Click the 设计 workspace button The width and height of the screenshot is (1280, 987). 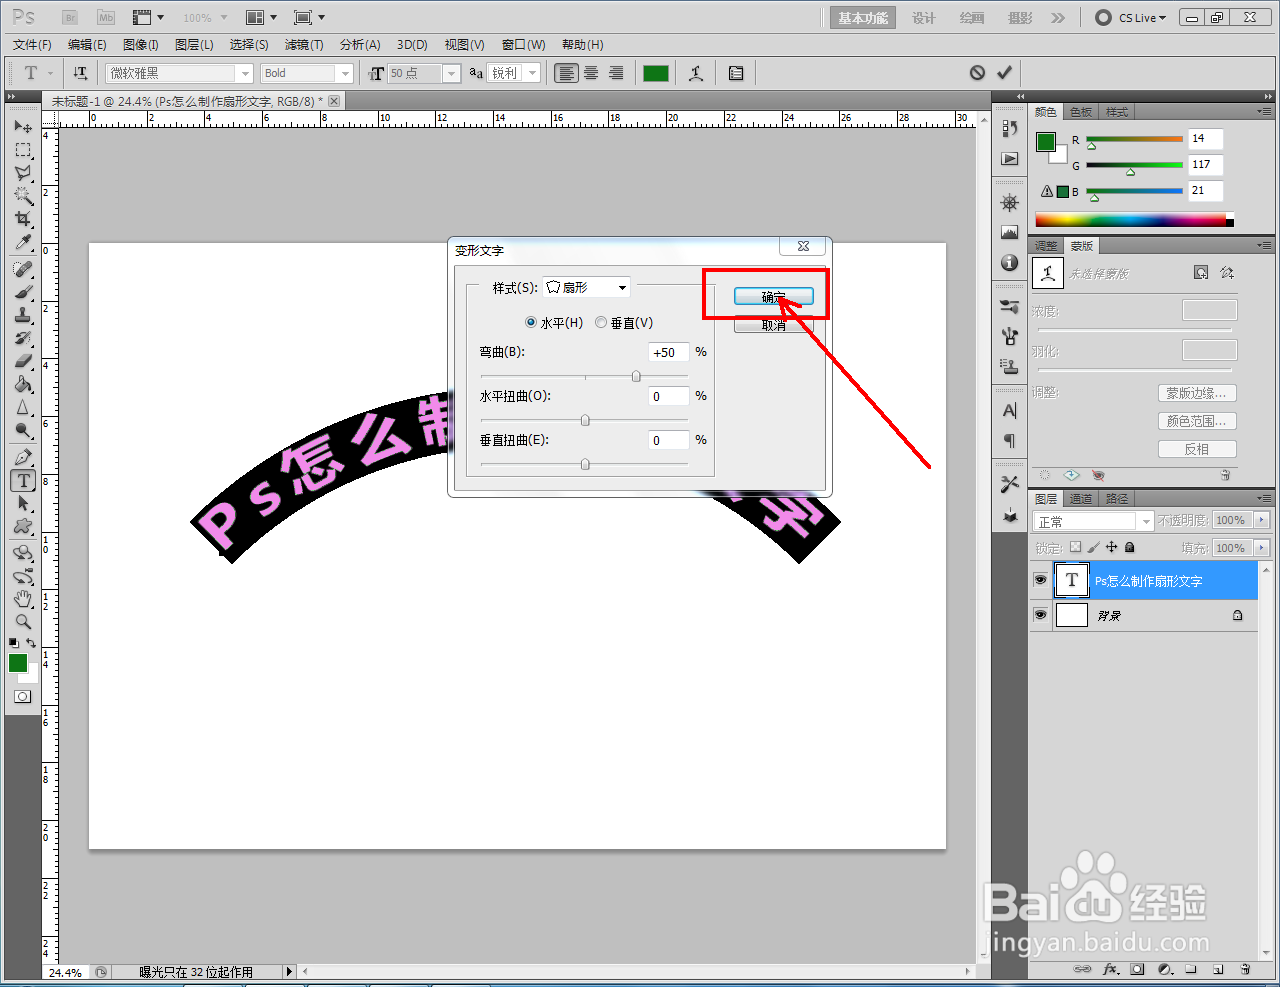pyautogui.click(x=924, y=18)
